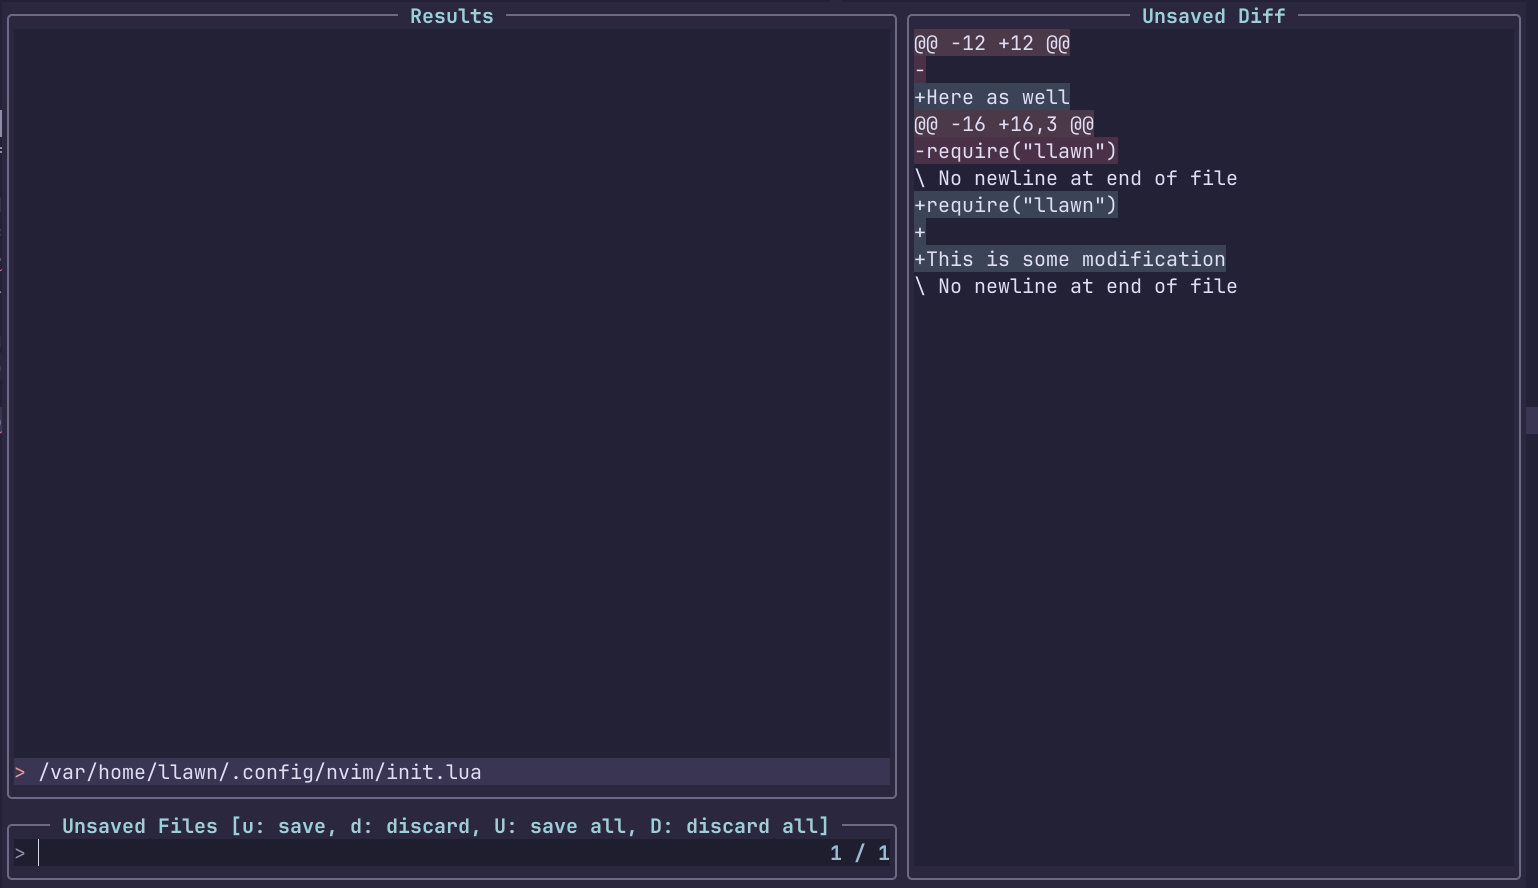Click the red prompt arrow beside init.lua

coord(20,772)
